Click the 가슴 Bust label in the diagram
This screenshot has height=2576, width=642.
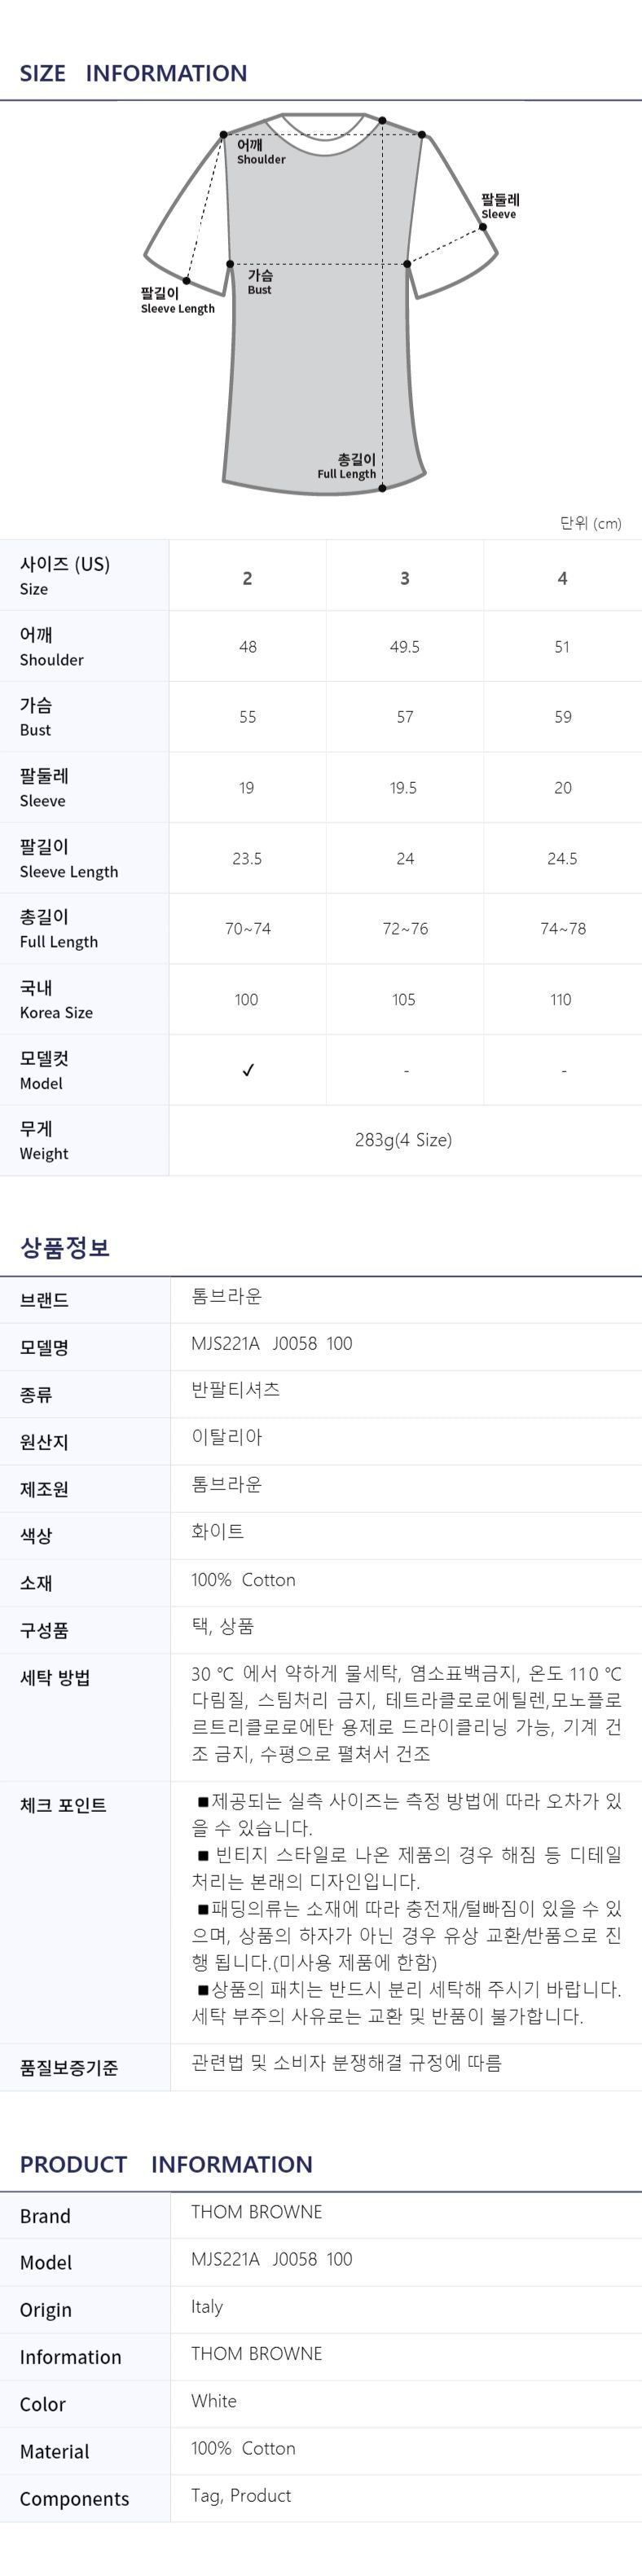pyautogui.click(x=260, y=282)
